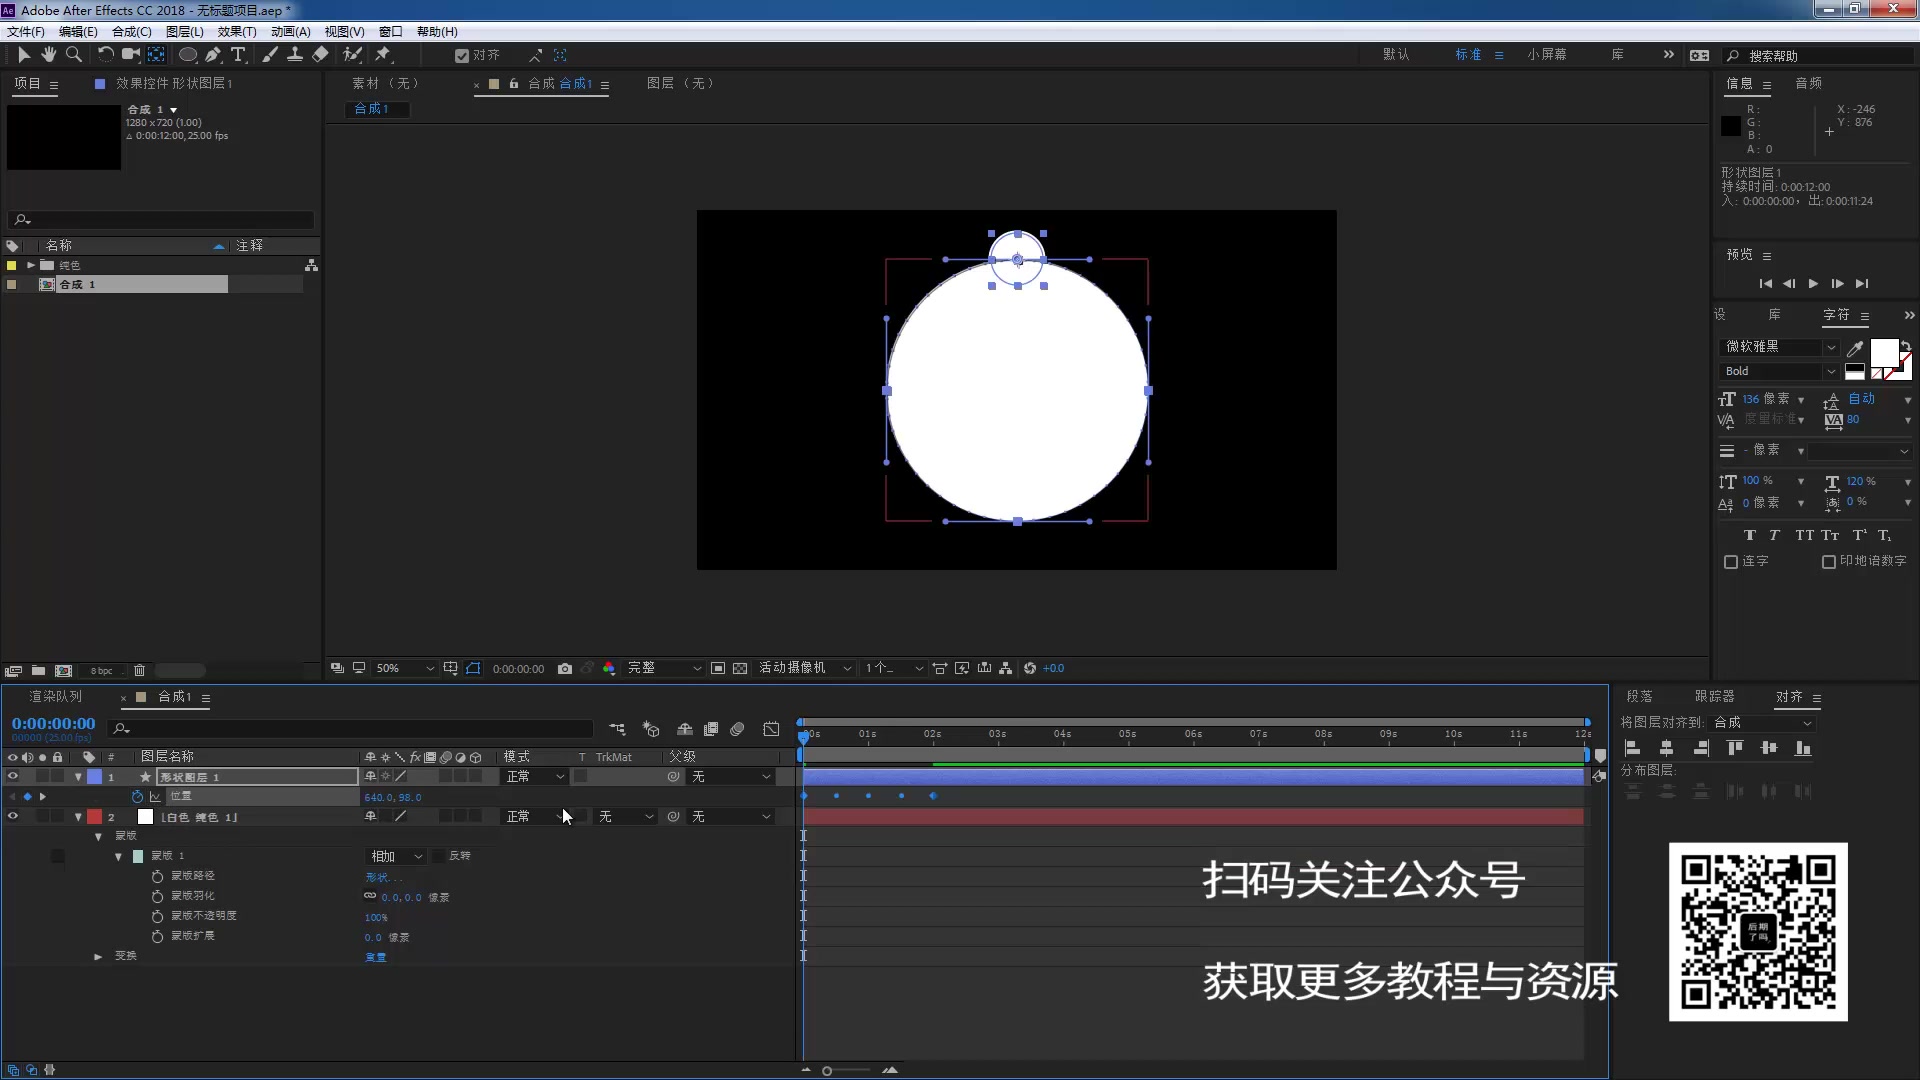Viewport: 1920px width, 1080px height.
Task: Open the 效果(T) menu
Action: [x=236, y=32]
